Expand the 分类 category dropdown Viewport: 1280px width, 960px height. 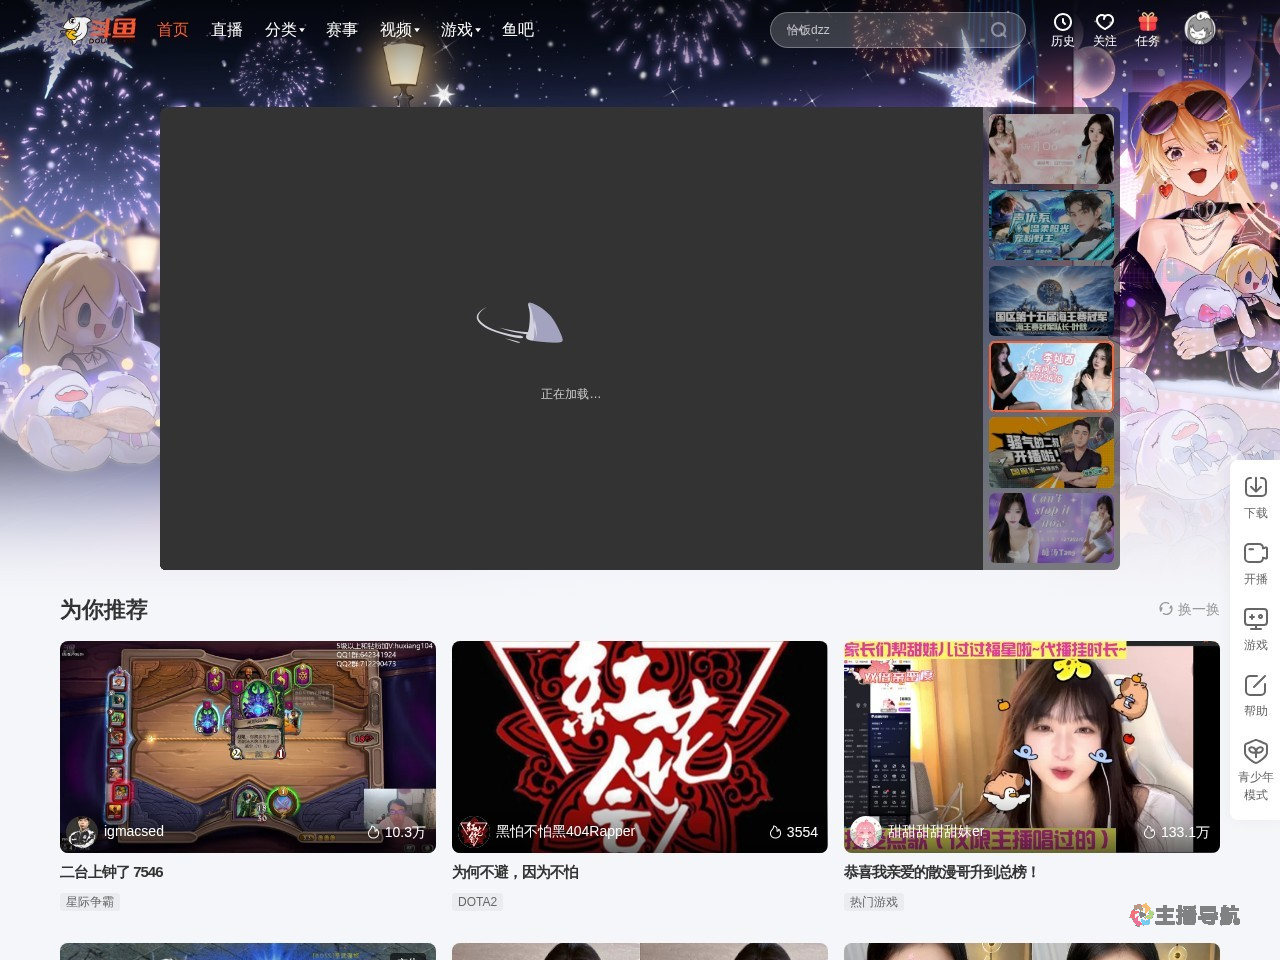[x=282, y=30]
